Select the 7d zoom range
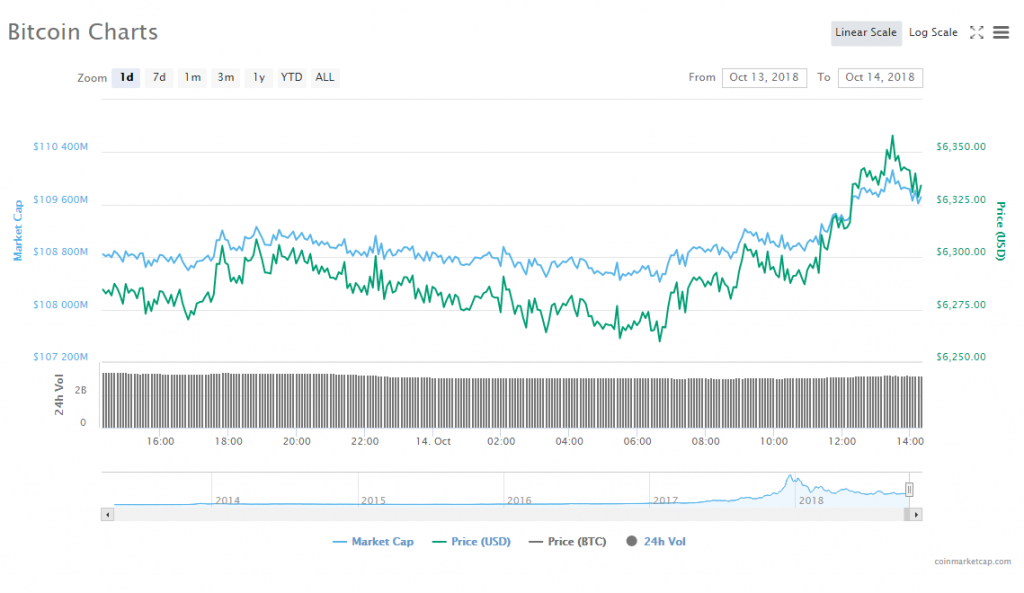Image resolution: width=1024 pixels, height=593 pixels. [159, 77]
